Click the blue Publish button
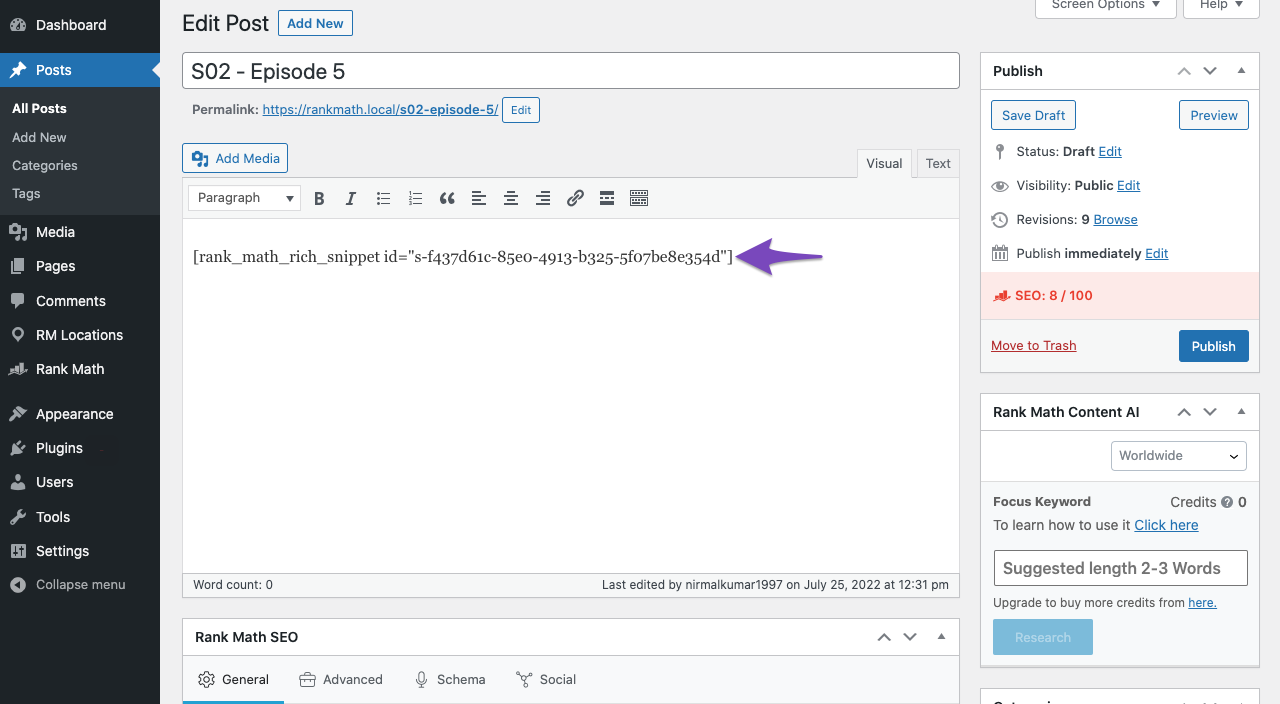 coord(1214,346)
